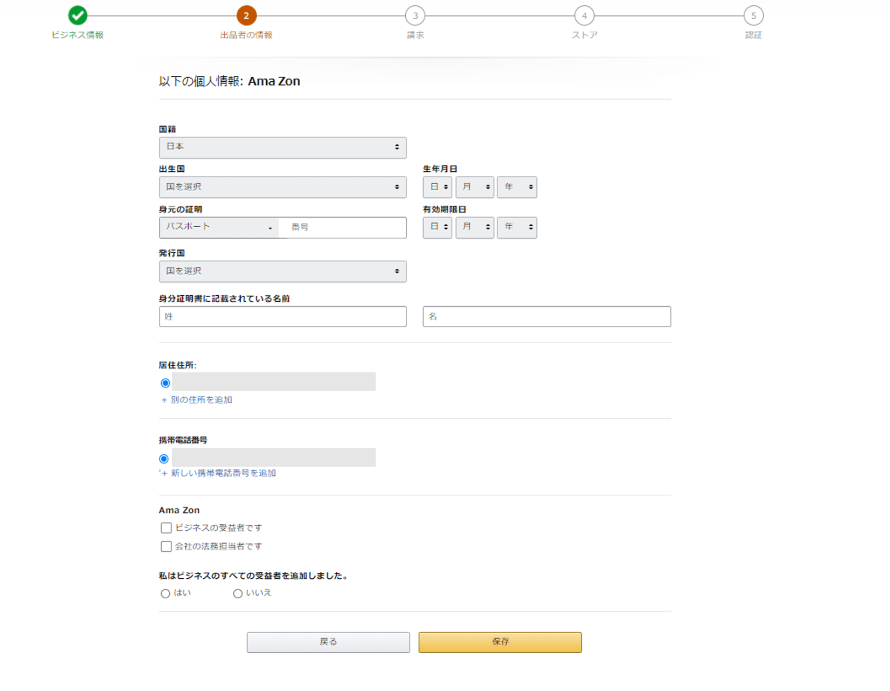Check 会社の法務担当者です checkbox
The height and width of the screenshot is (691, 890).
167,547
